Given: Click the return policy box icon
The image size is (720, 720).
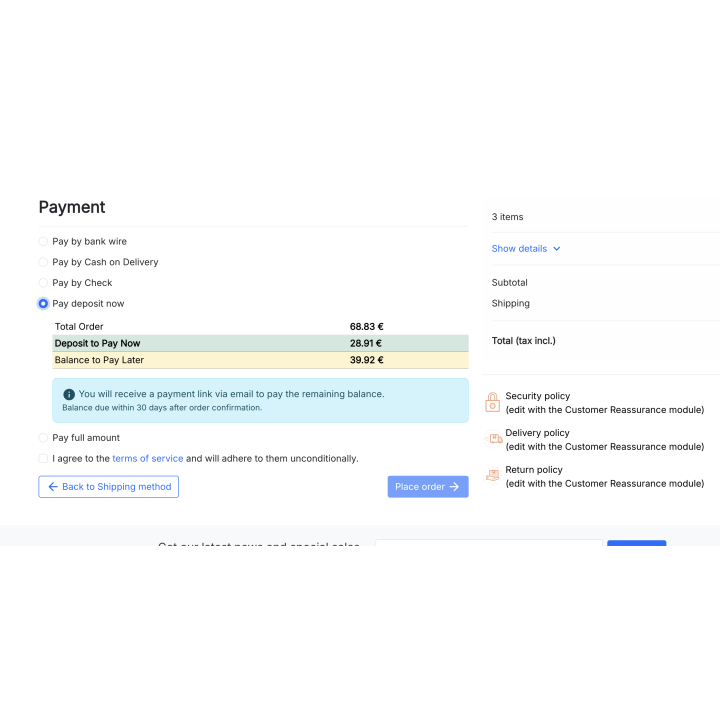Looking at the screenshot, I should point(492,476).
